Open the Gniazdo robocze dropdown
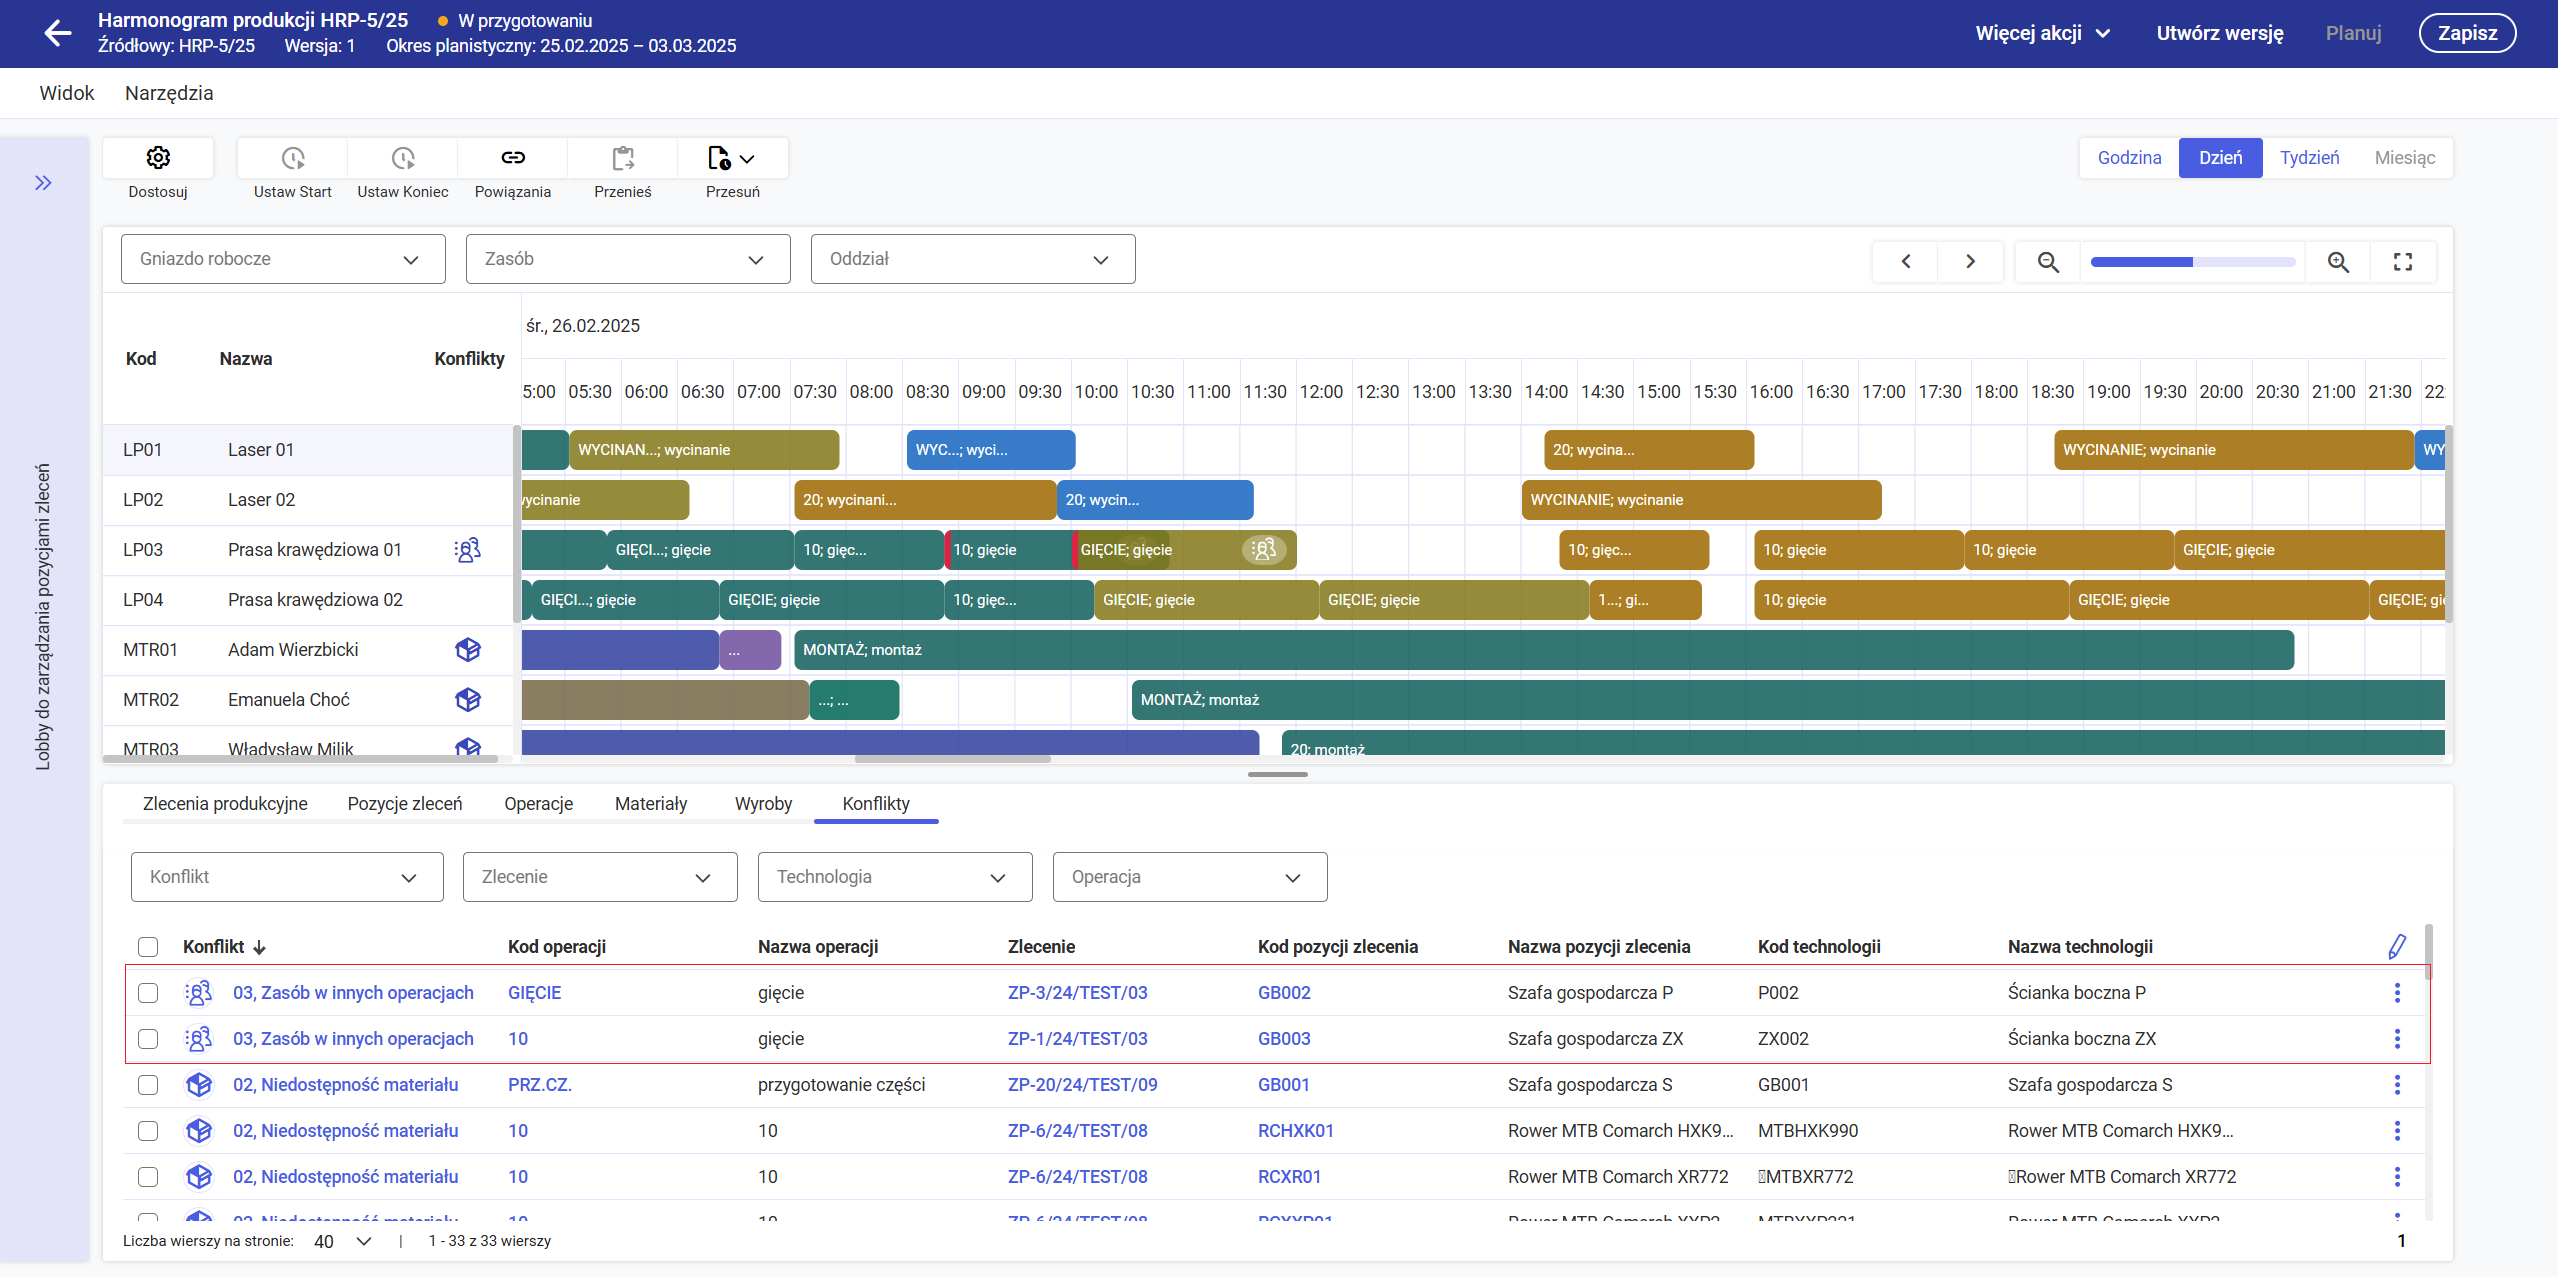Viewport: 2558px width, 1277px height. tap(283, 259)
